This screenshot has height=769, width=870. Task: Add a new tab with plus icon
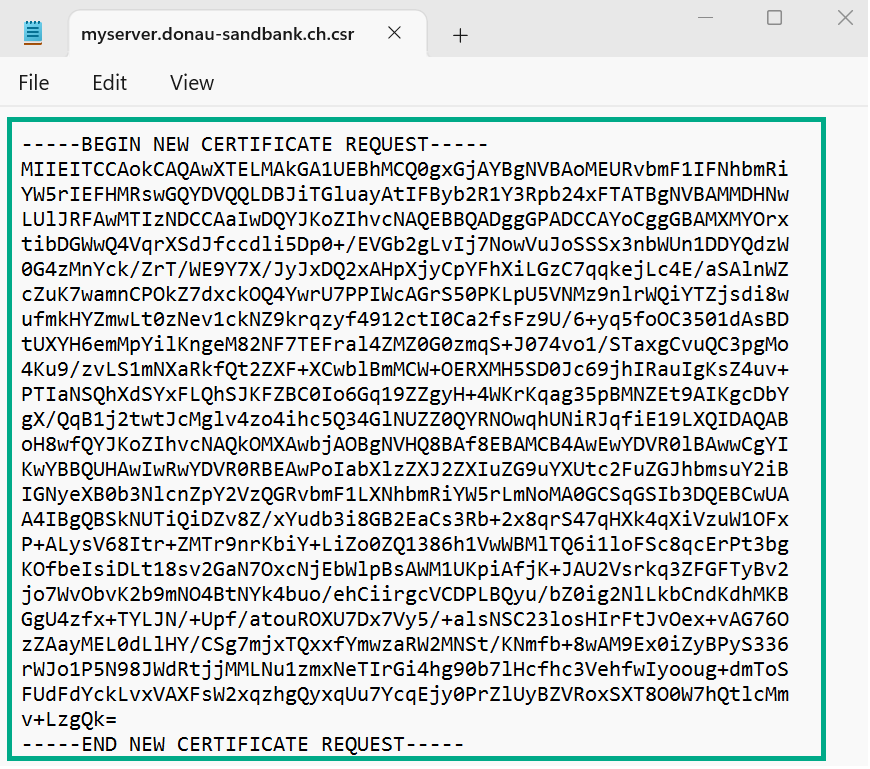(x=460, y=36)
